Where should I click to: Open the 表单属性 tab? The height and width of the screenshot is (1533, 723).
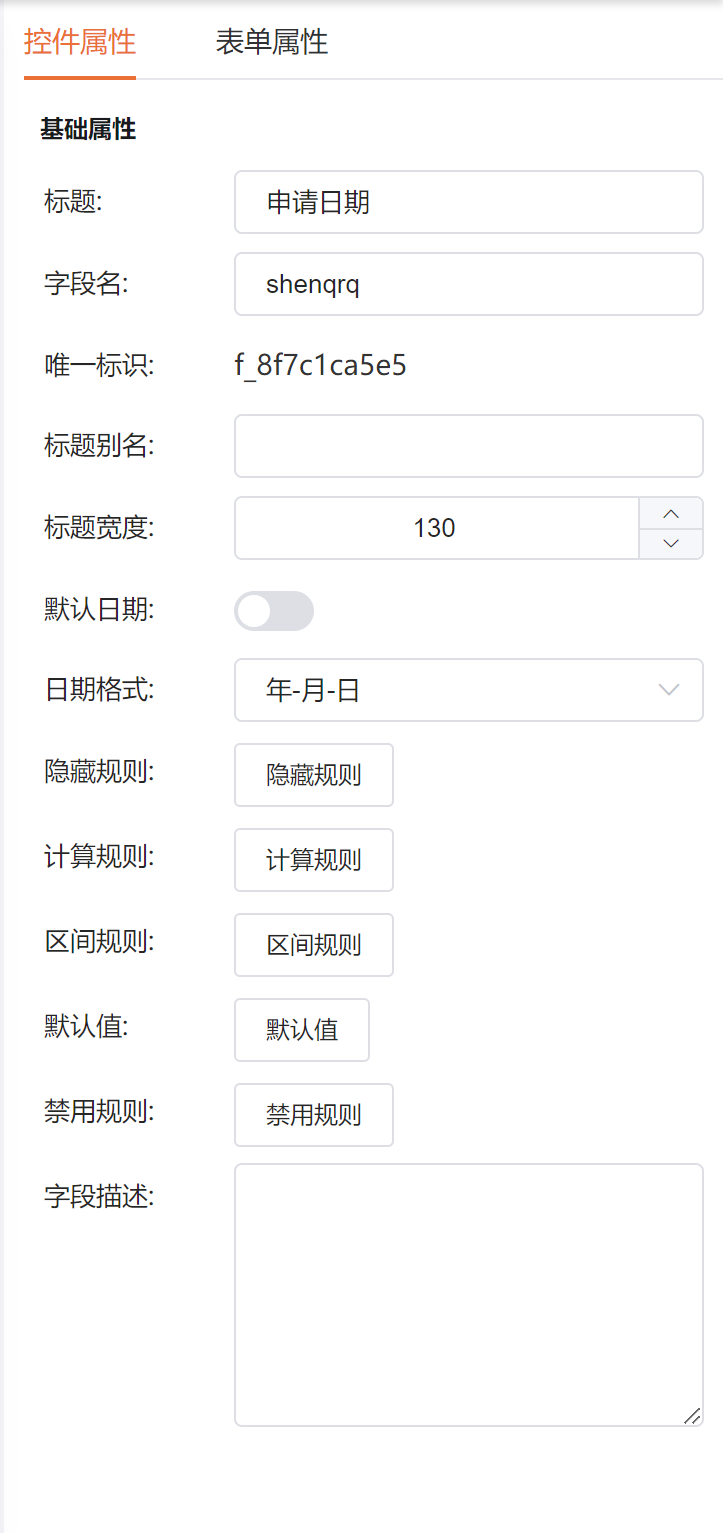[x=272, y=43]
